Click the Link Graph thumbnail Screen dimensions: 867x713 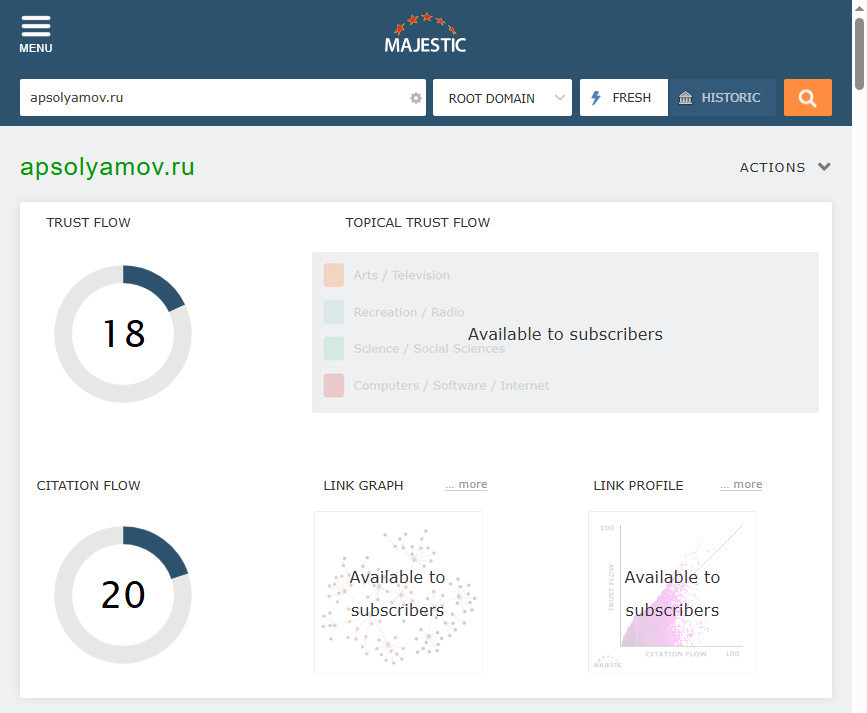tap(398, 592)
